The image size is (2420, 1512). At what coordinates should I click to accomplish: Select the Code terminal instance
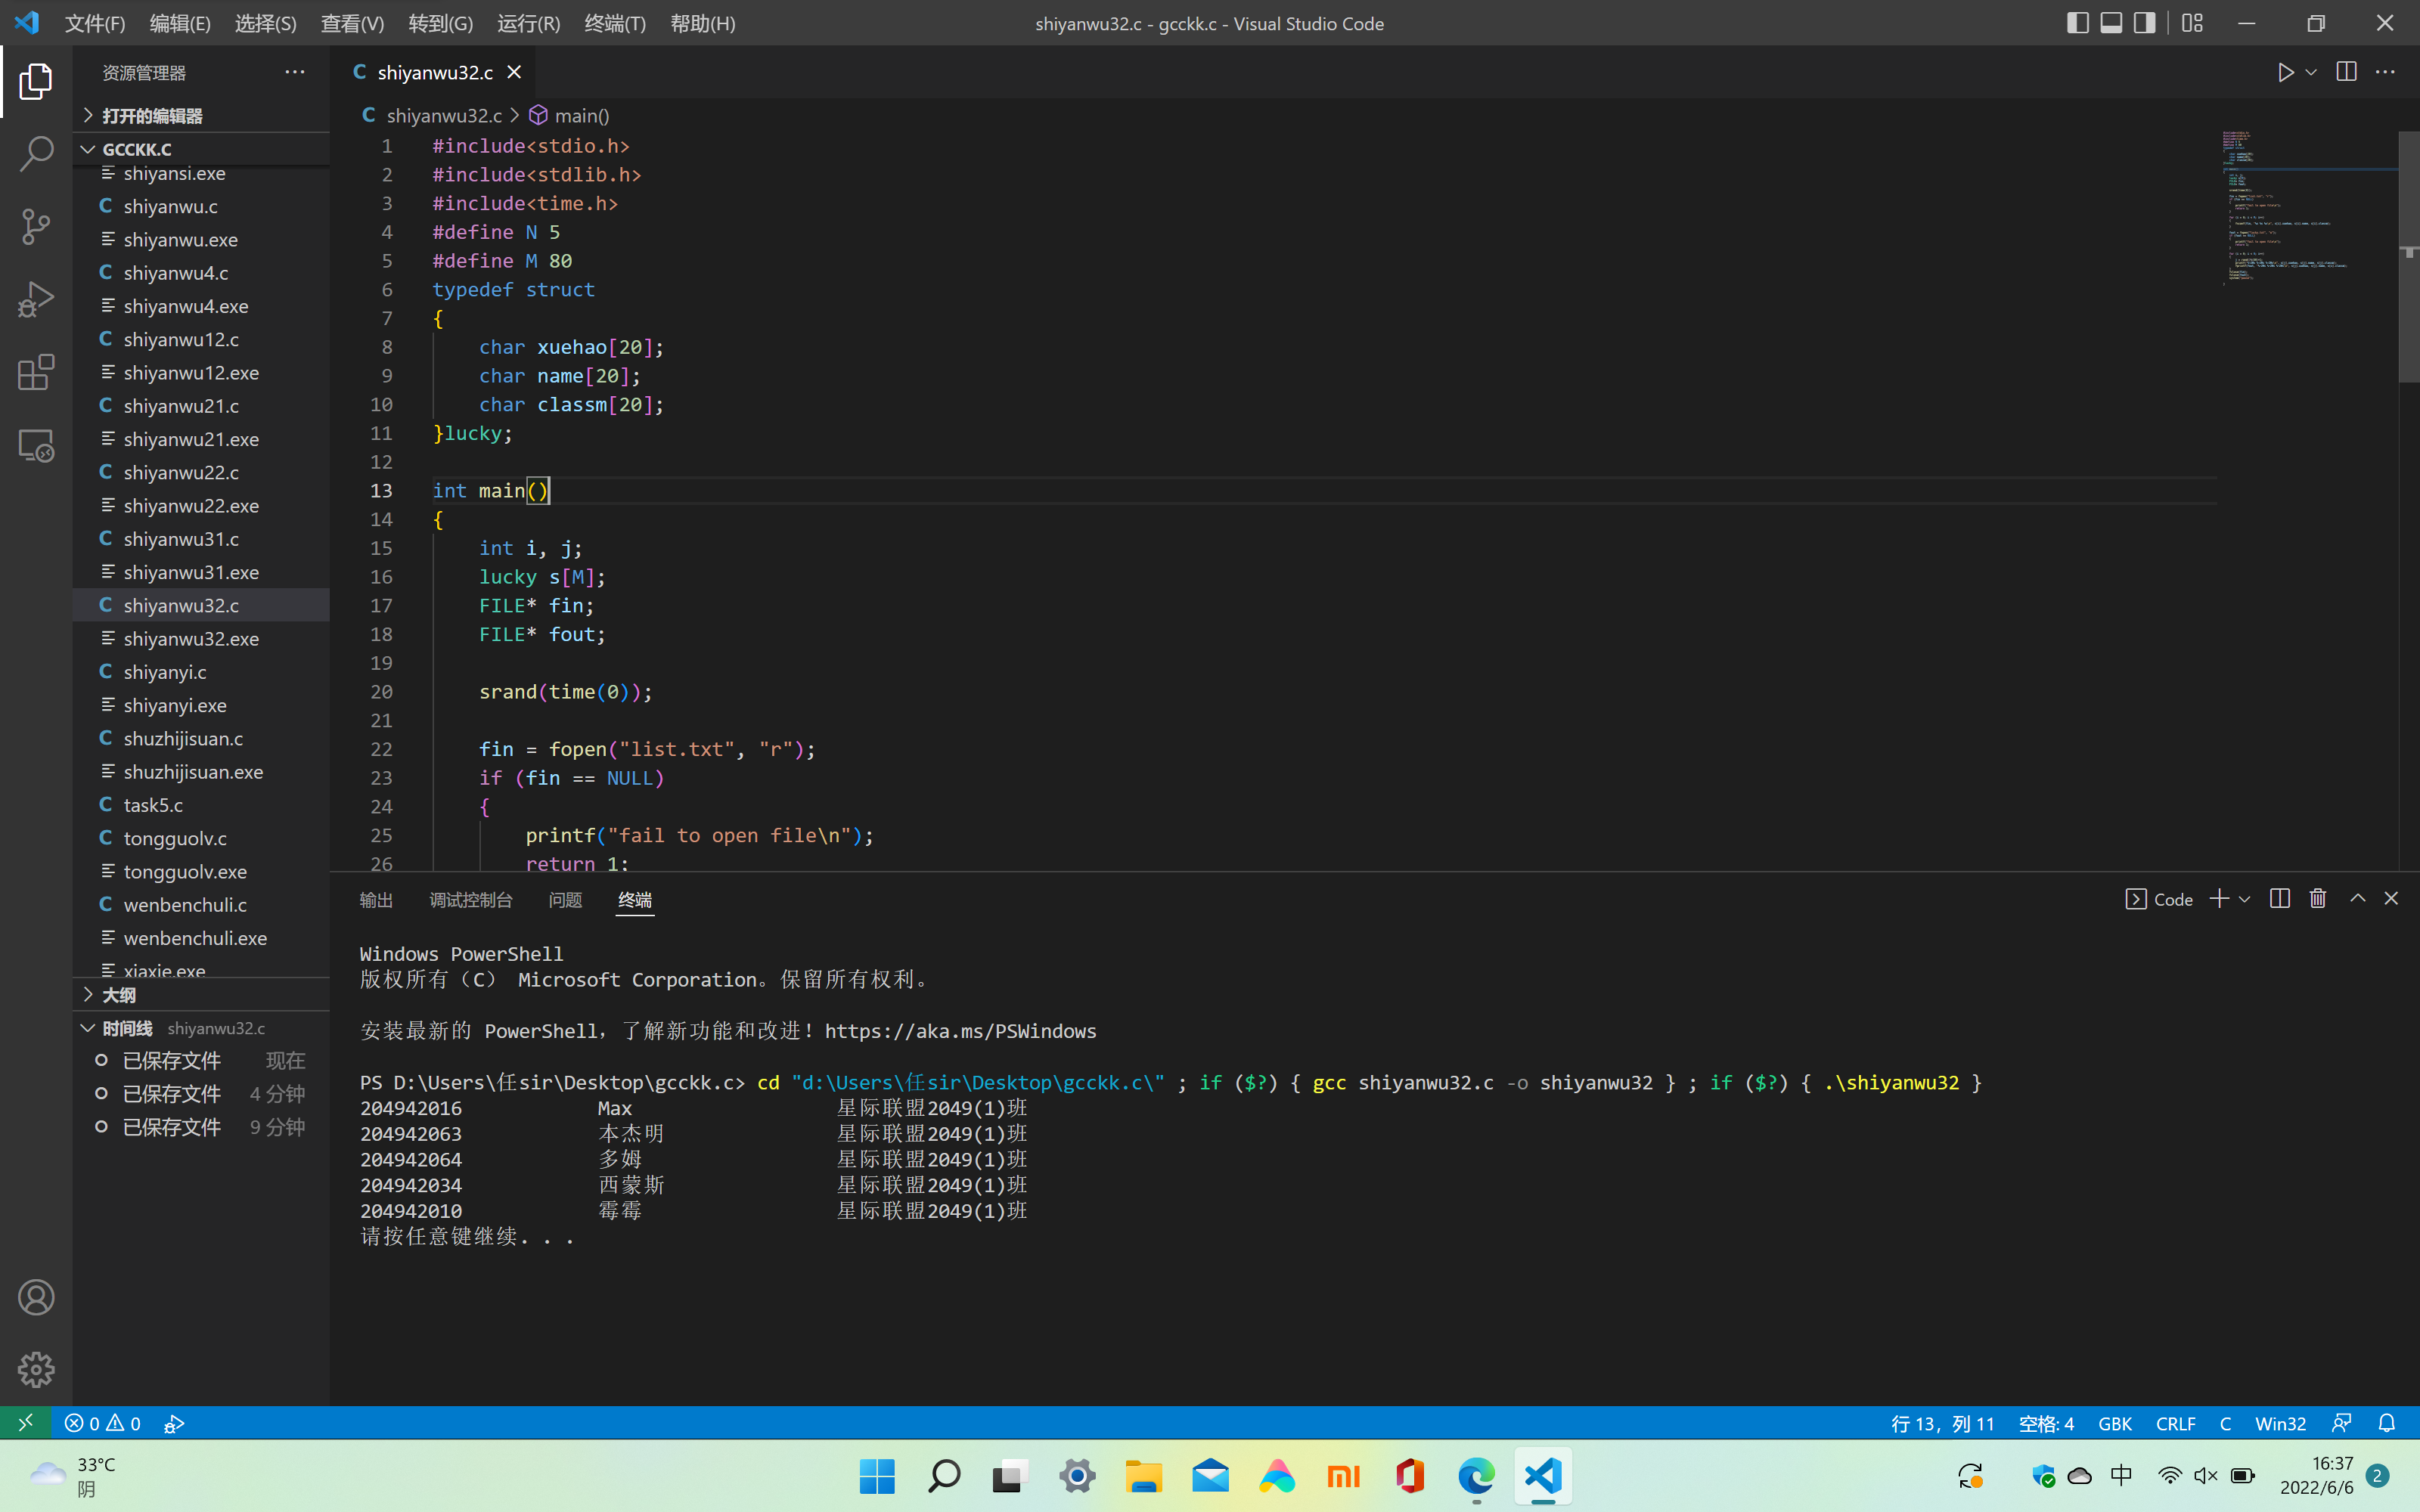tap(2159, 899)
